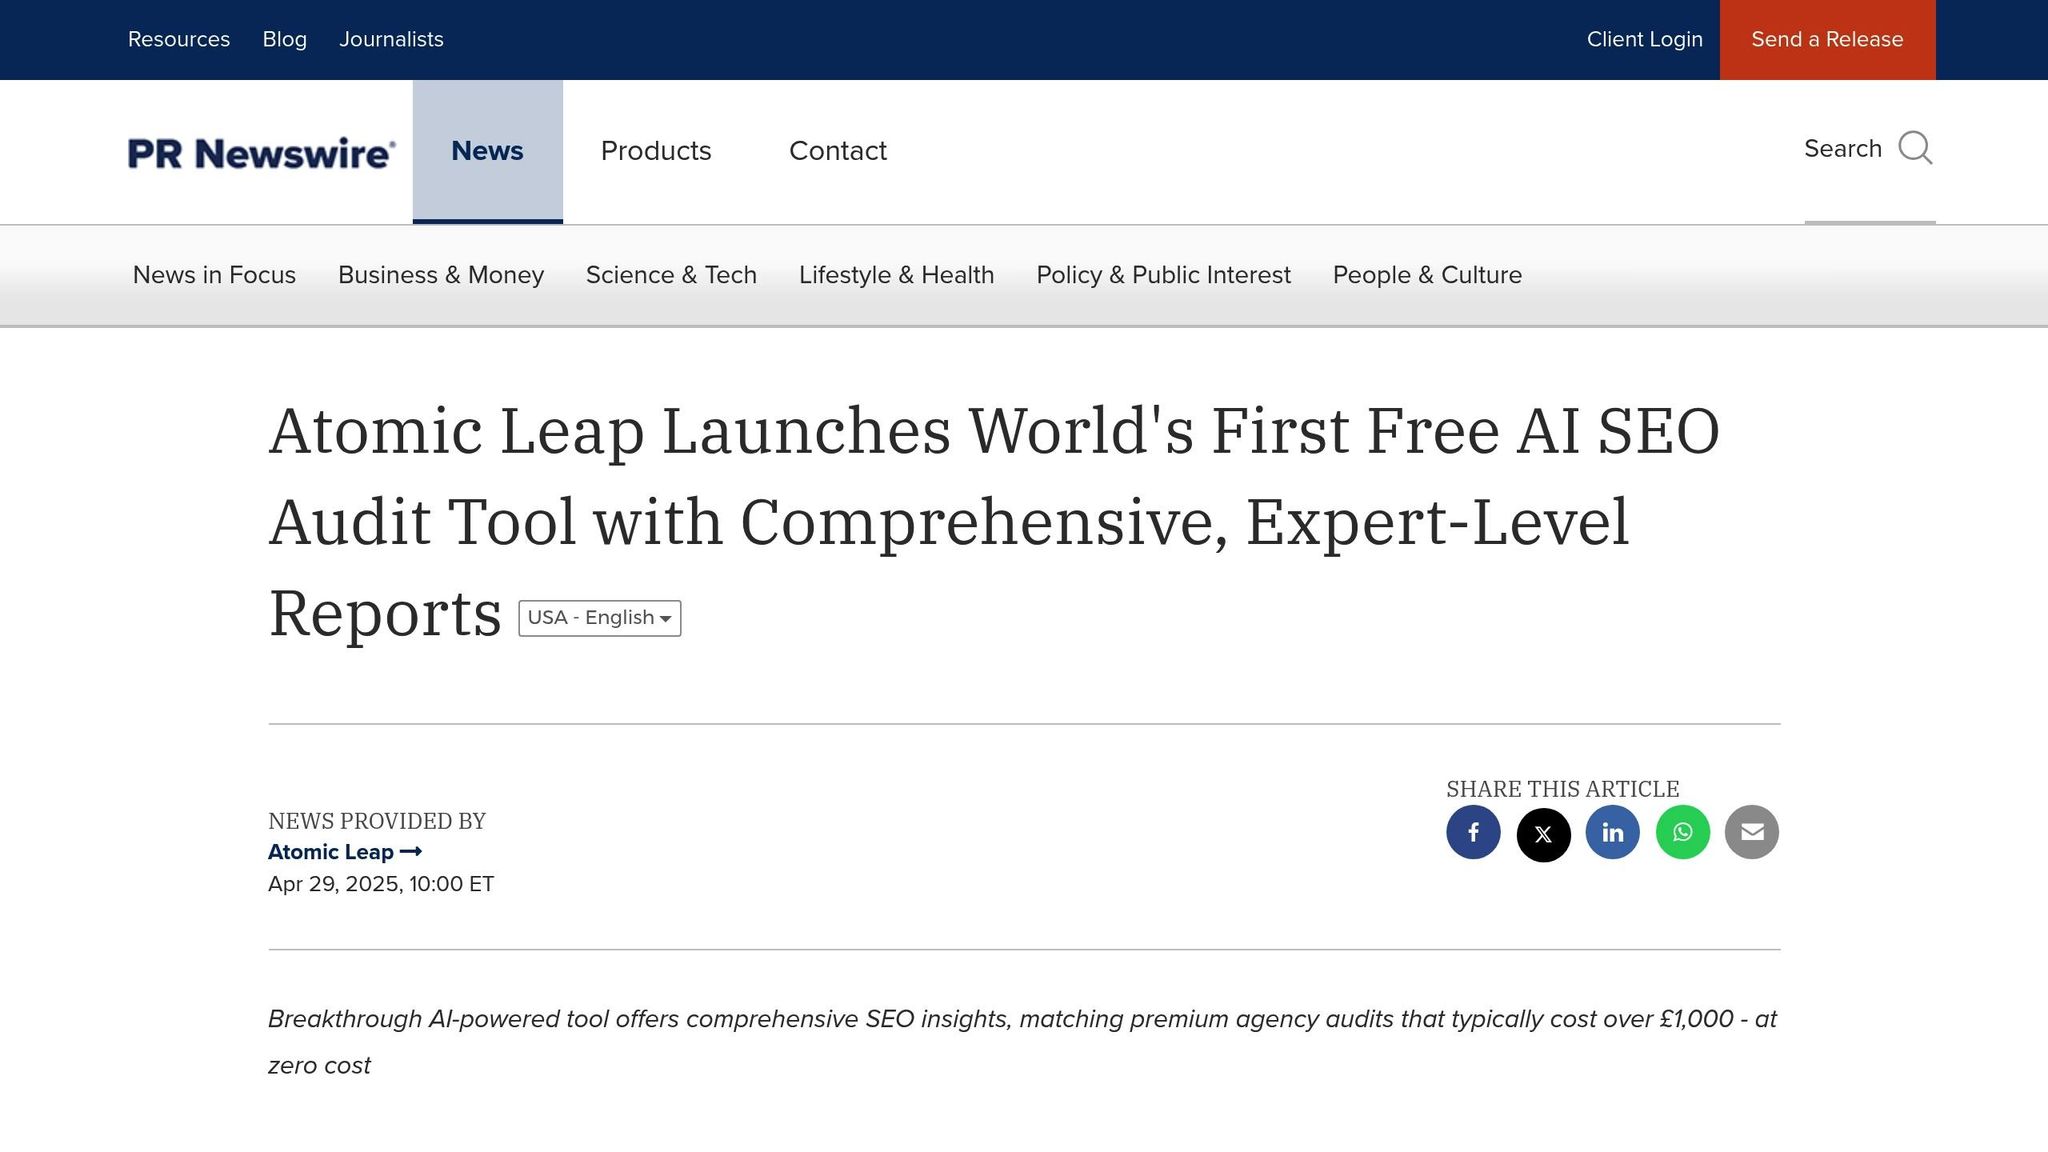
Task: Open the Contact menu
Action: click(x=838, y=151)
